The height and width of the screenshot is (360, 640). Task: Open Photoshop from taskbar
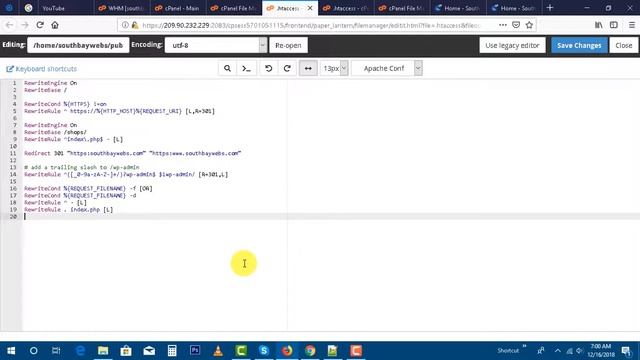tap(195, 351)
